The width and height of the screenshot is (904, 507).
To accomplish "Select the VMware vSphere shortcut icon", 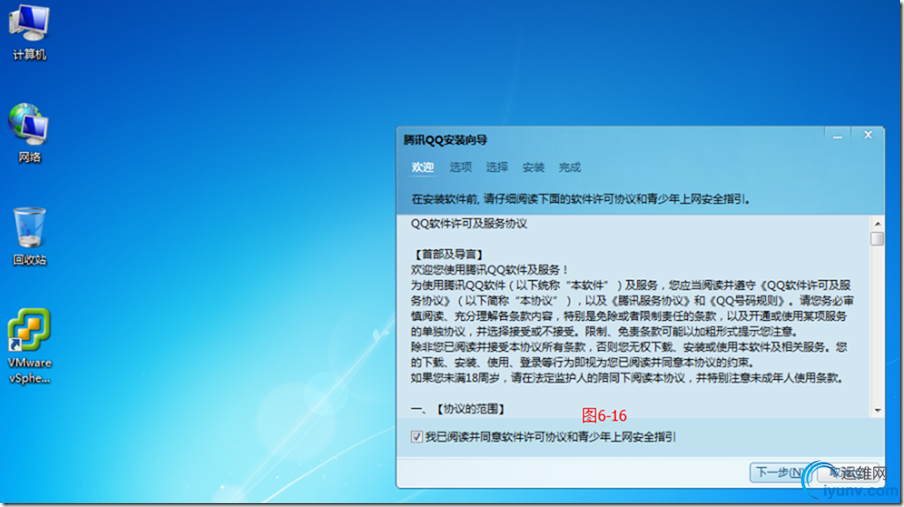I will click(x=29, y=346).
